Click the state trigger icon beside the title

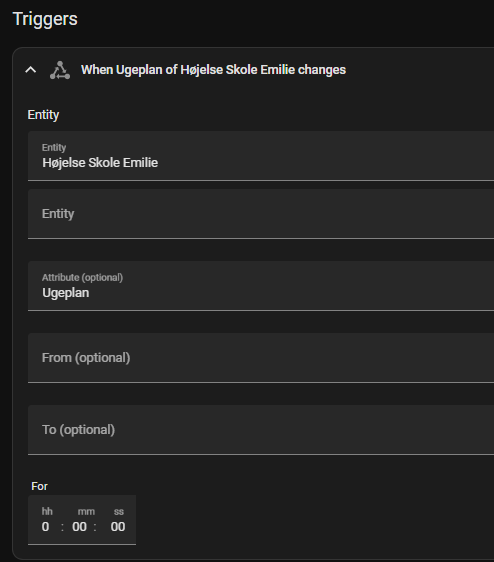60,70
